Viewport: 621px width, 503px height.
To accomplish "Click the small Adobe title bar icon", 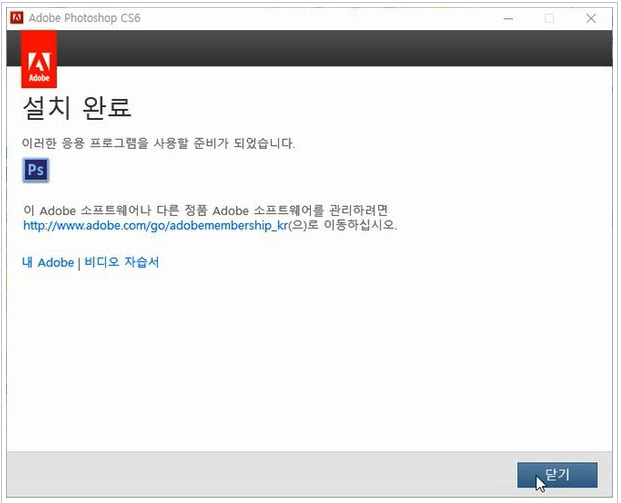I will point(17,18).
